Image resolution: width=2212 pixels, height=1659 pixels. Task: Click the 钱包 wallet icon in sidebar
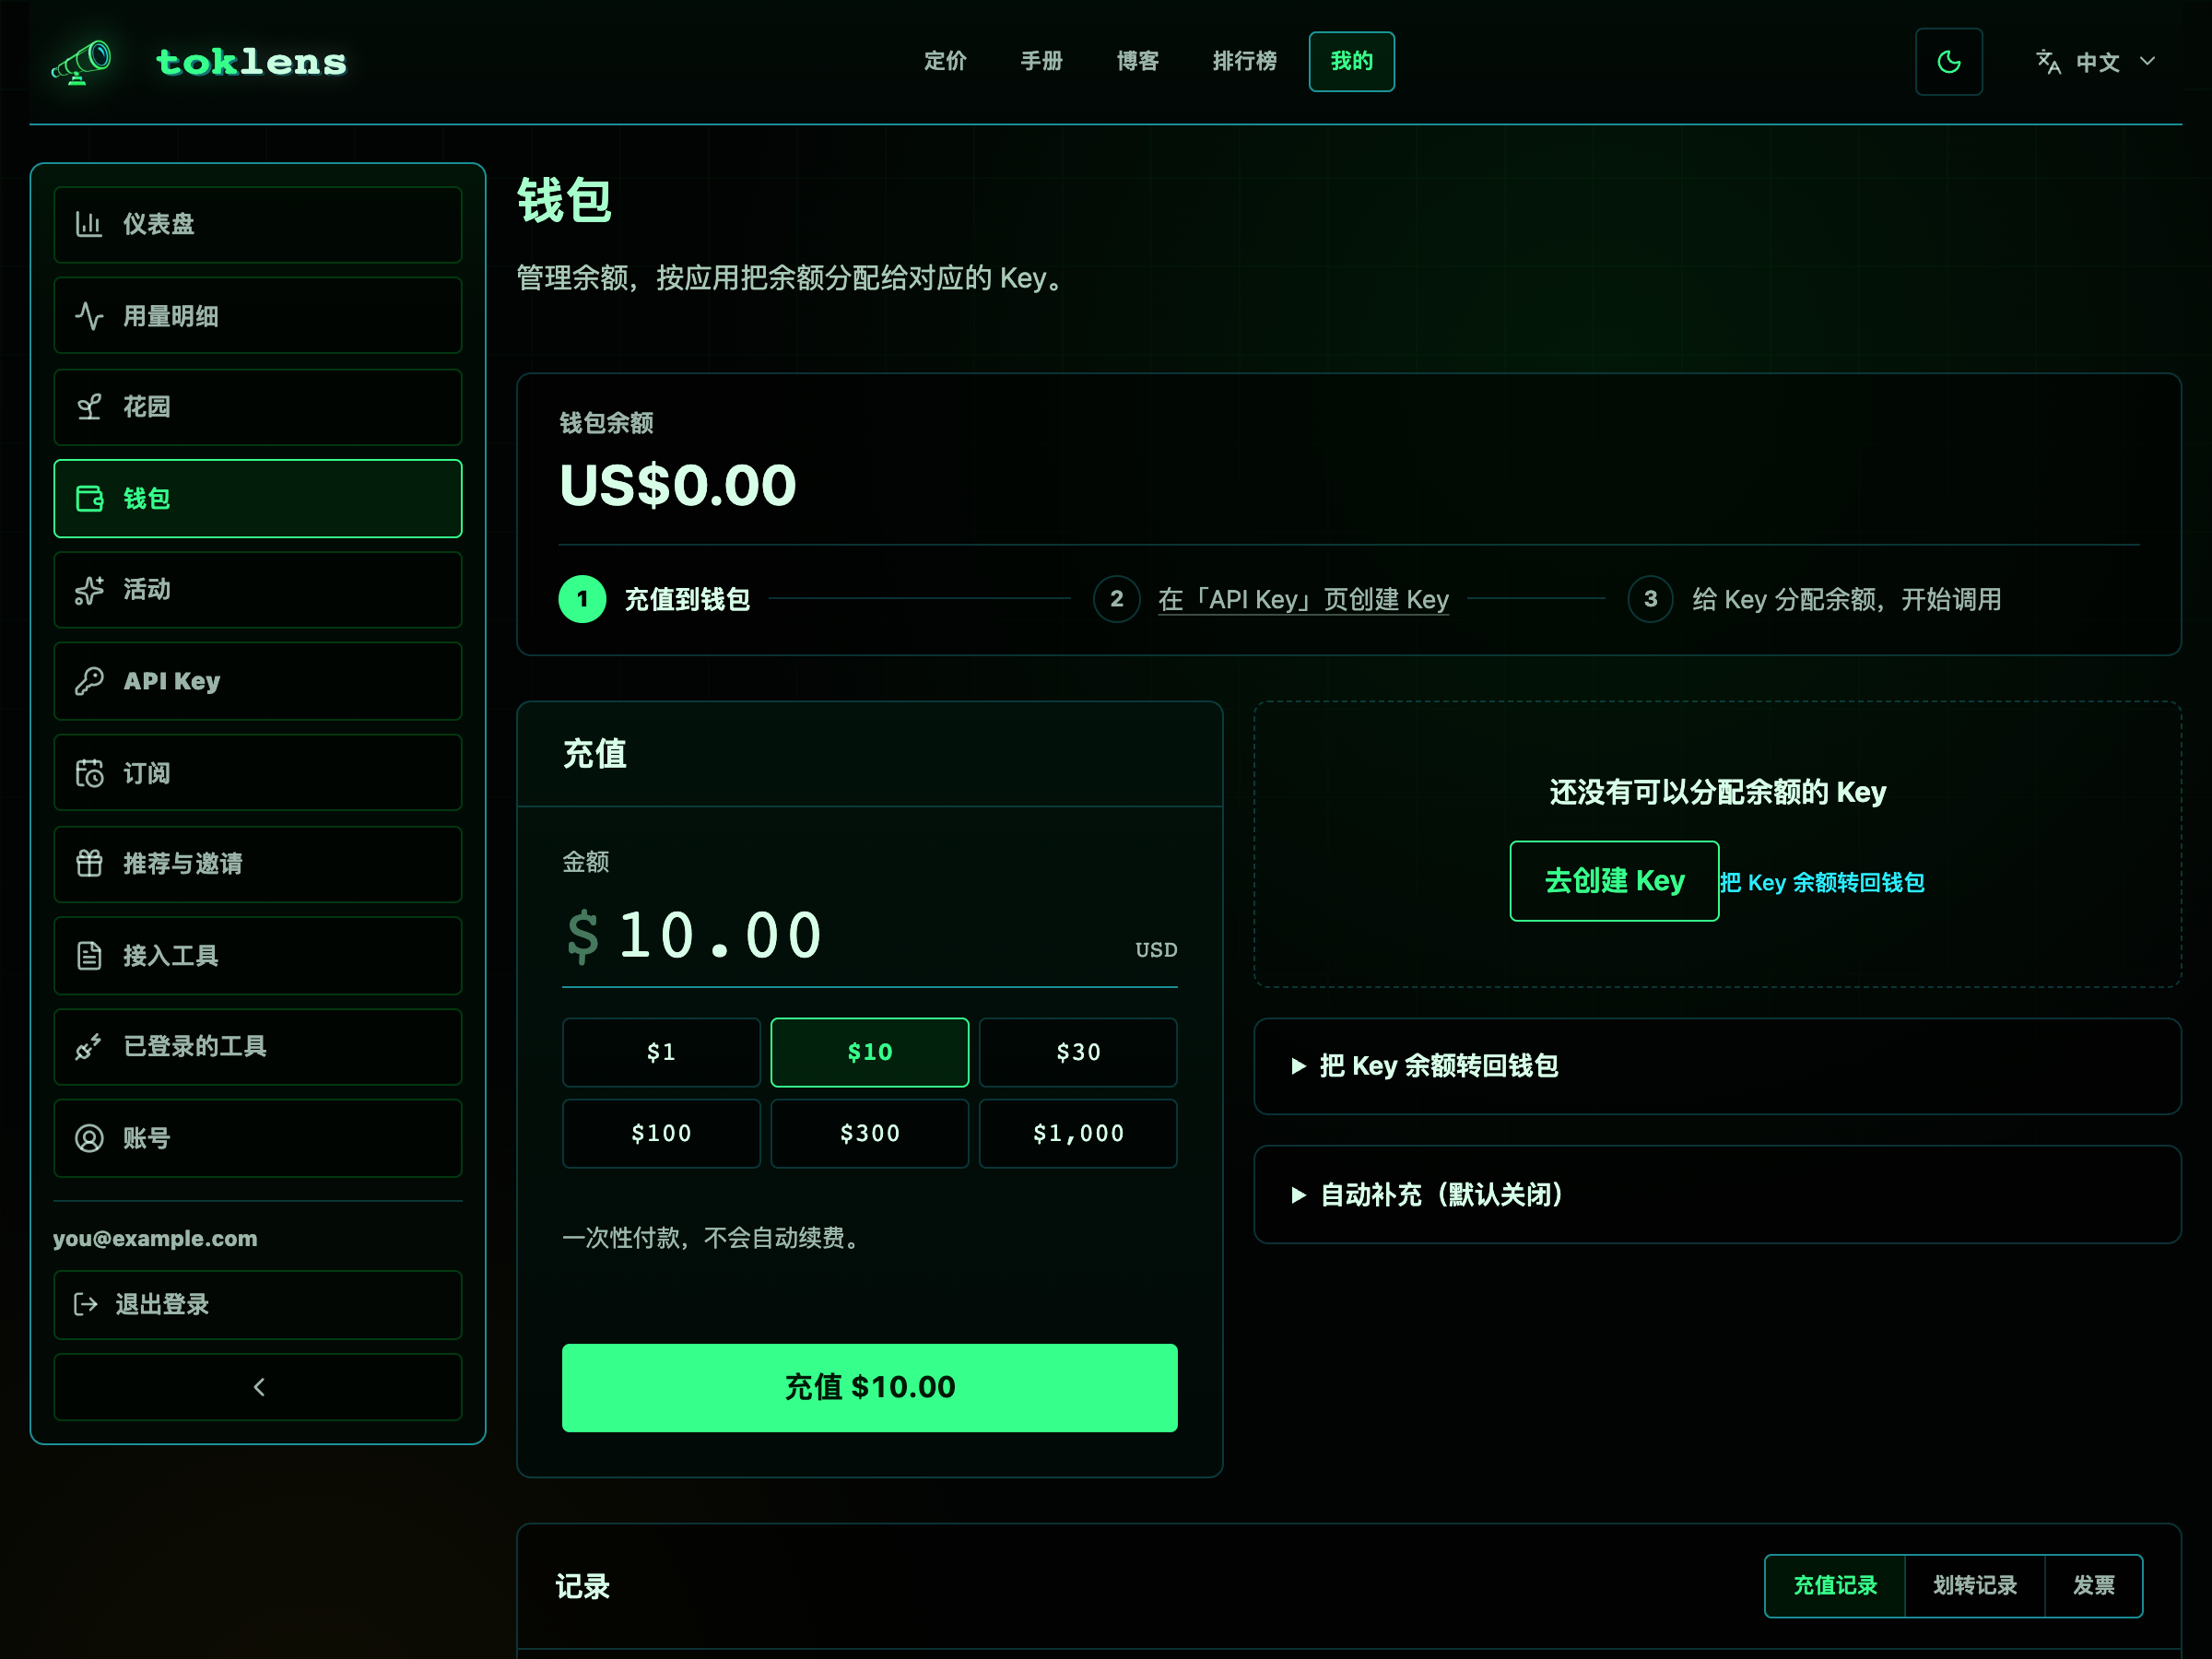tap(89, 498)
